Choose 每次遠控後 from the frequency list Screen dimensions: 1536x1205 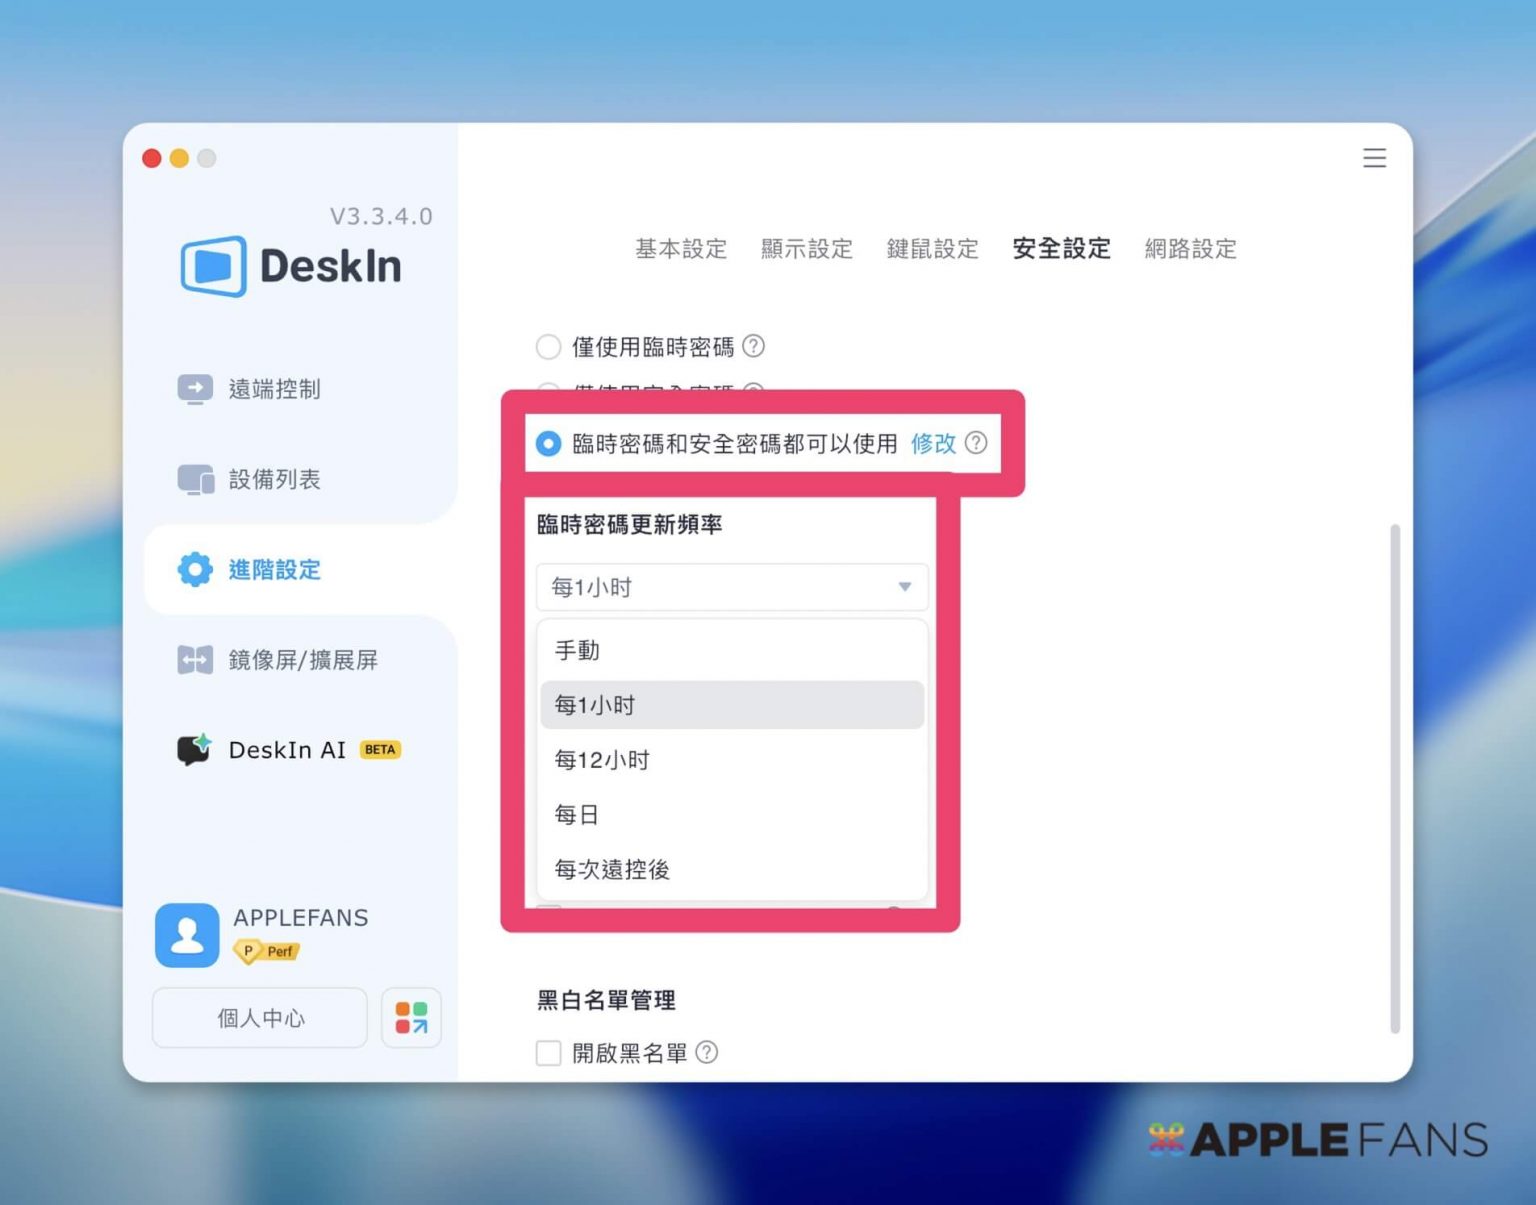coord(612,870)
